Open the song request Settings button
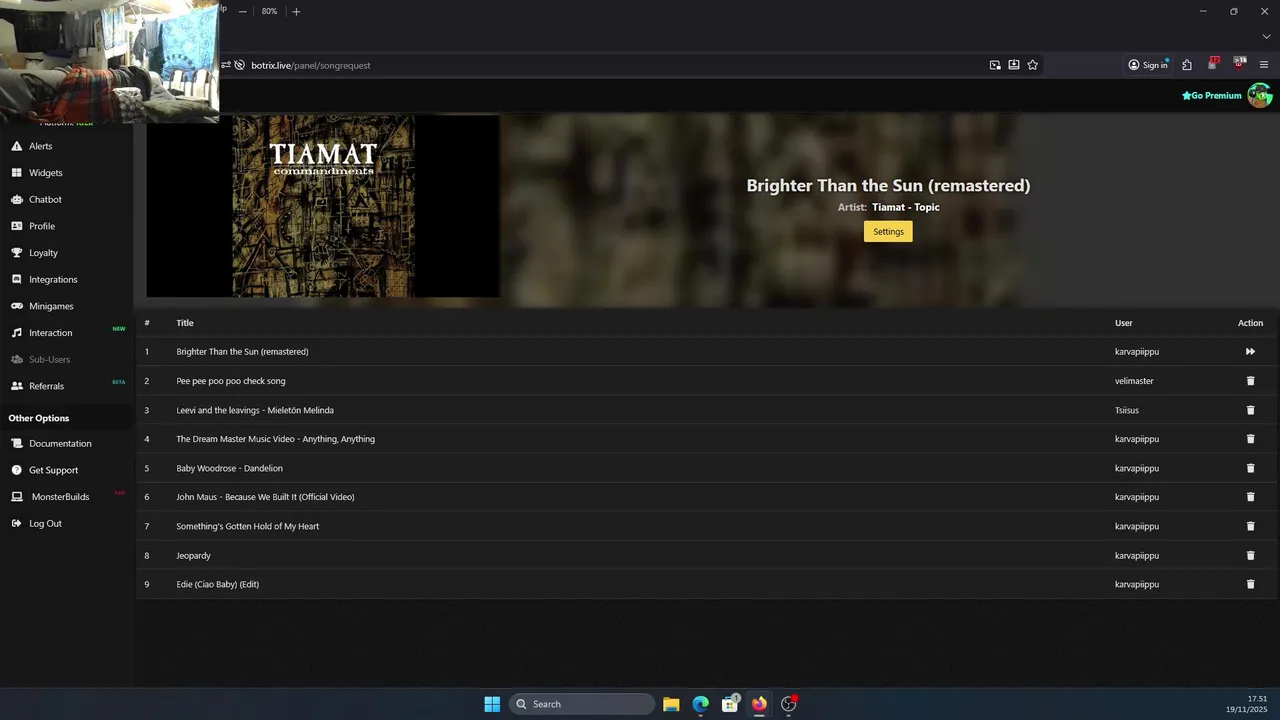Image resolution: width=1280 pixels, height=720 pixels. 888,231
